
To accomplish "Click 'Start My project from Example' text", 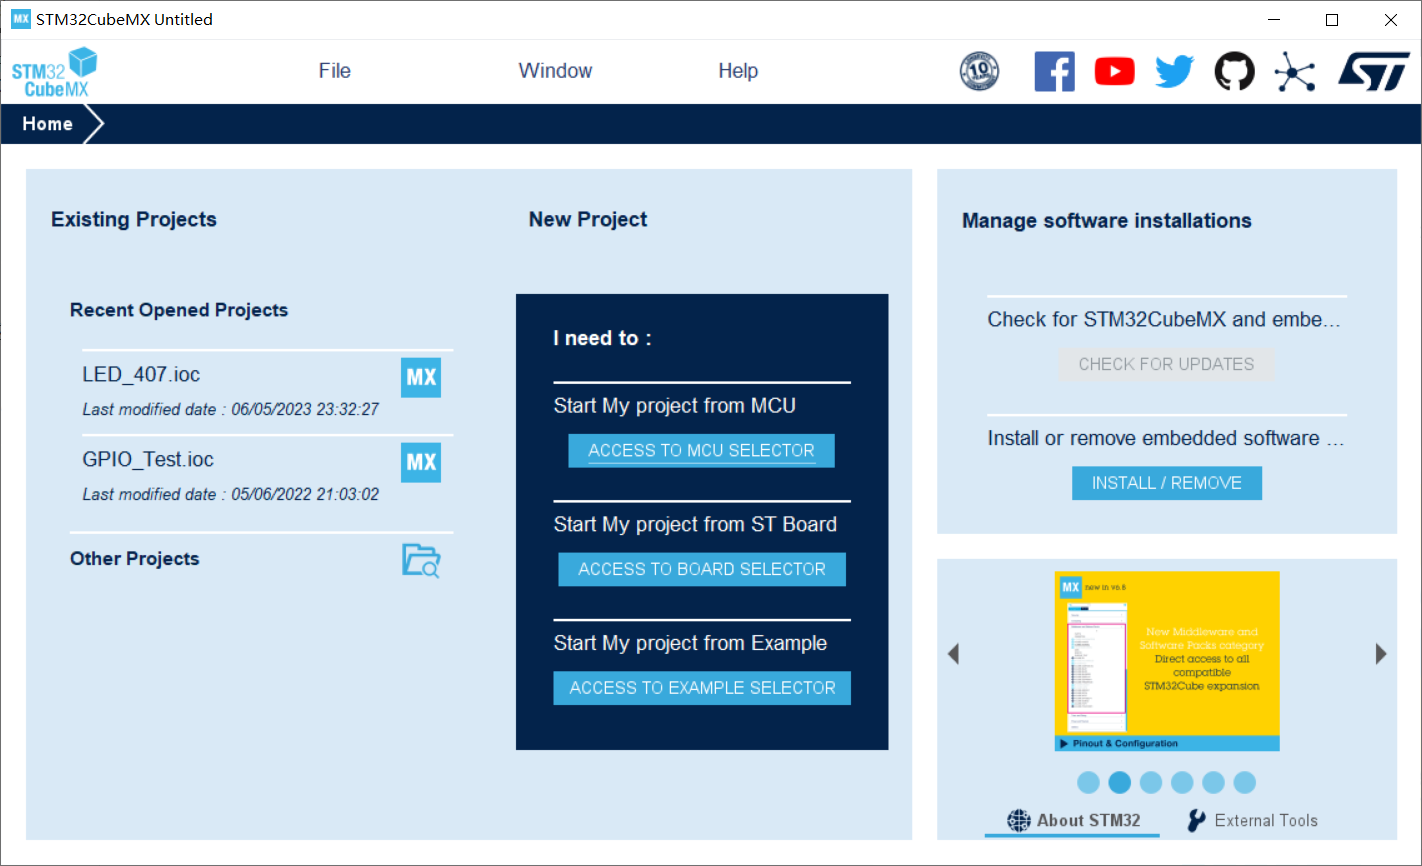I will pyautogui.click(x=690, y=643).
